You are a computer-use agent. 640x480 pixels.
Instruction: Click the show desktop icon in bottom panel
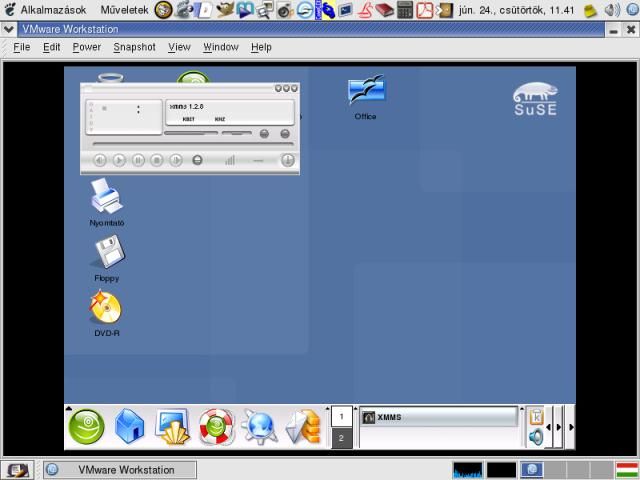pyautogui.click(x=17, y=470)
